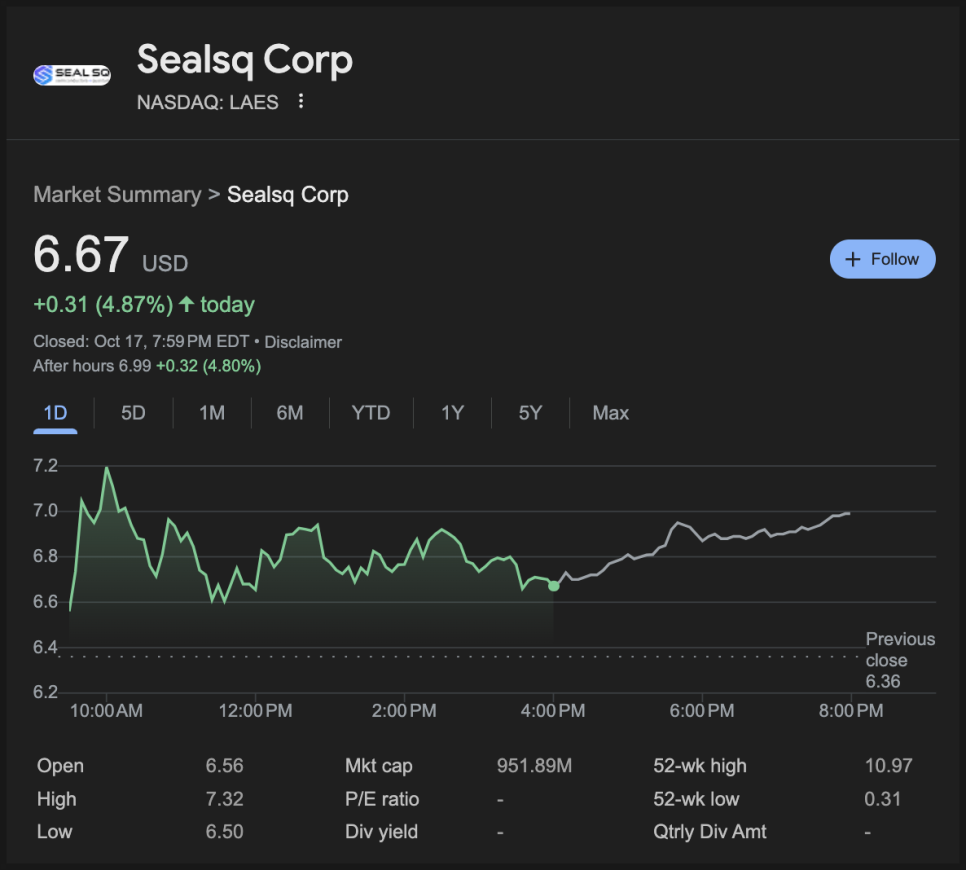The width and height of the screenshot is (966, 870).
Task: Click the Sealsq Corp heading title
Action: click(245, 60)
